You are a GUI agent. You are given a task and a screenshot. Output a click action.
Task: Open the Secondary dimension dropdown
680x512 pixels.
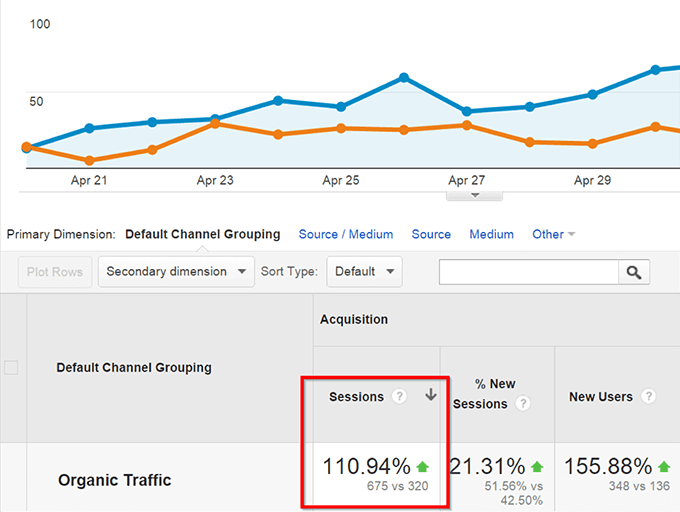[176, 271]
